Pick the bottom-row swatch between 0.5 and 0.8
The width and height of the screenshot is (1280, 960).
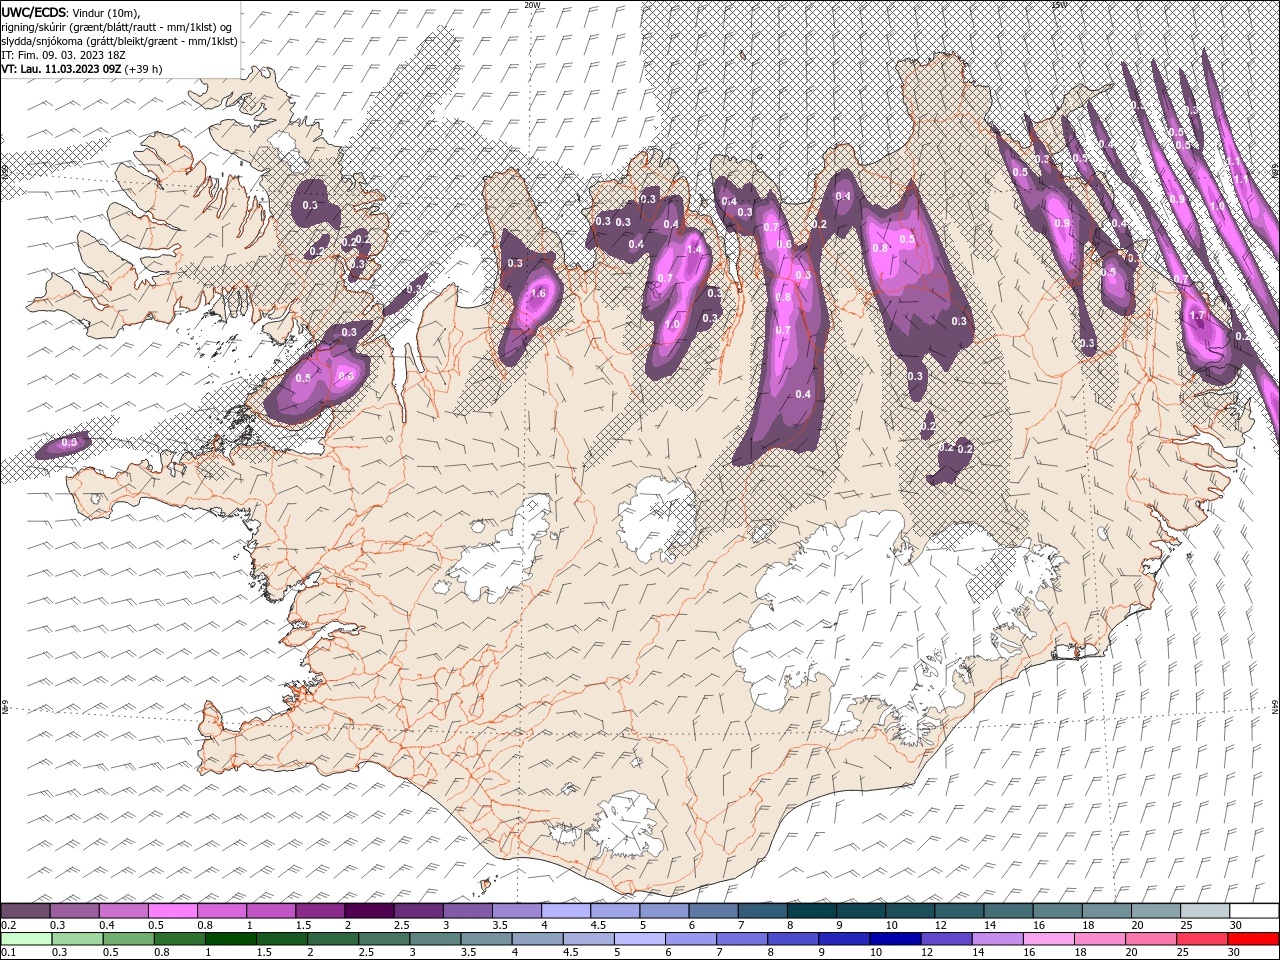127,939
